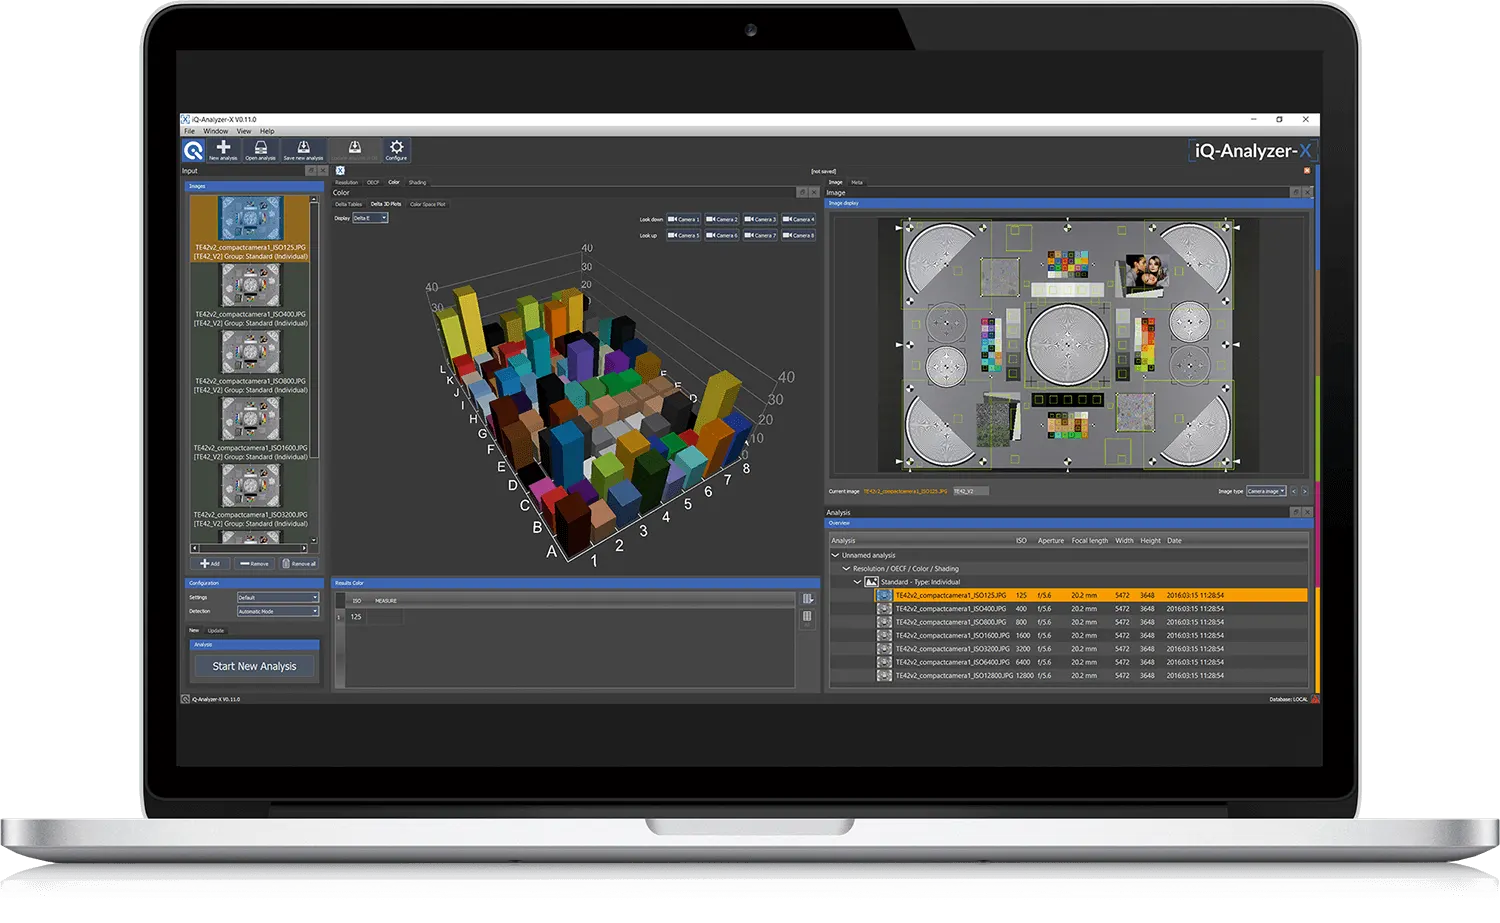Image resolution: width=1500 pixels, height=923 pixels.
Task: Select TE42v2_compactcamera1_ISO6400.JPG analysis row
Action: (x=1092, y=662)
